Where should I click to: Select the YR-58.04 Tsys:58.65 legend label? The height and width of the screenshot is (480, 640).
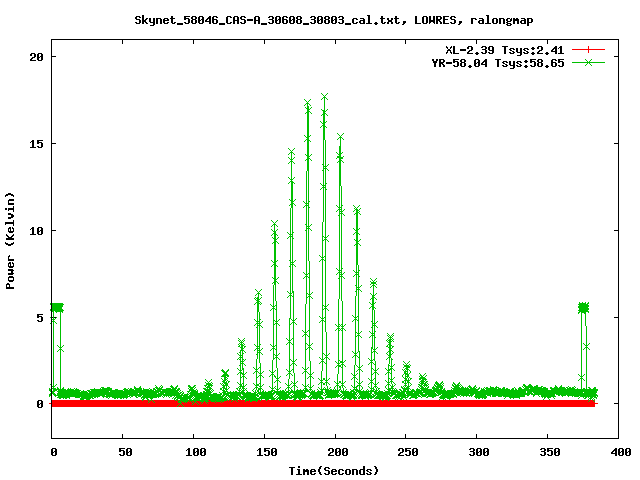498,63
